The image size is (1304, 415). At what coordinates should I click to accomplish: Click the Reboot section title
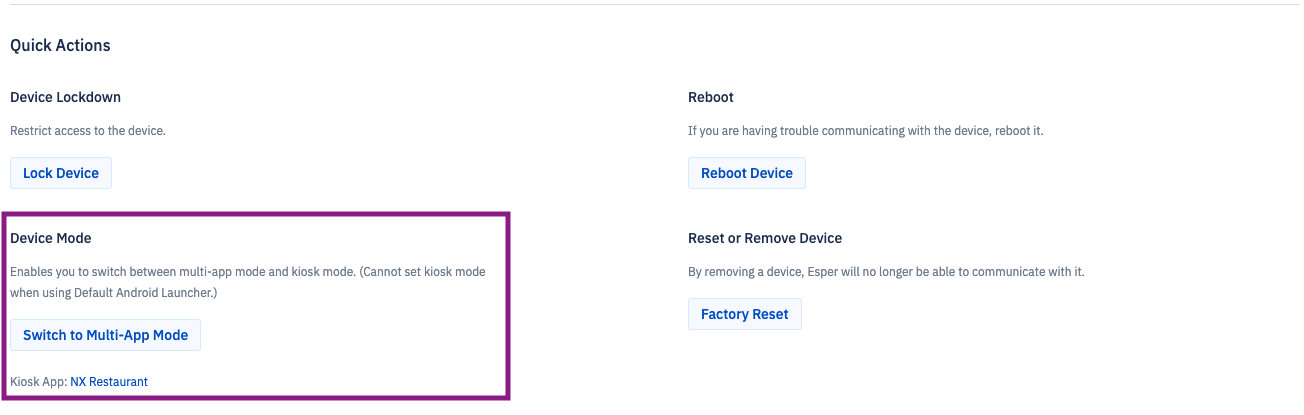(711, 97)
